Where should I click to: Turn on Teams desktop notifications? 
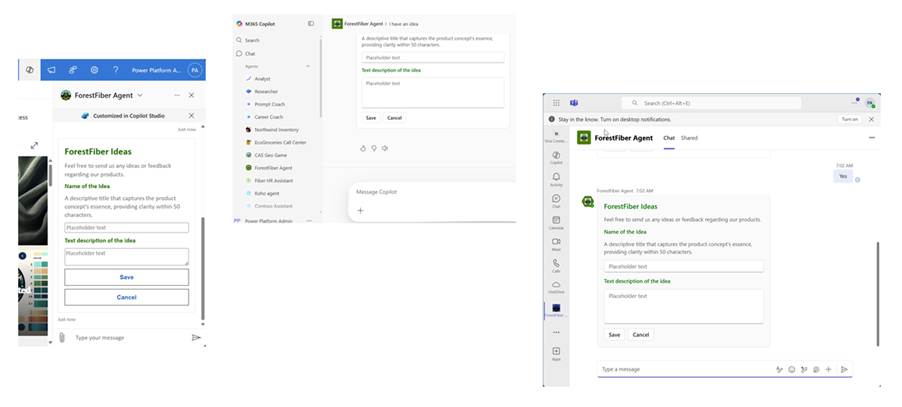click(x=849, y=119)
